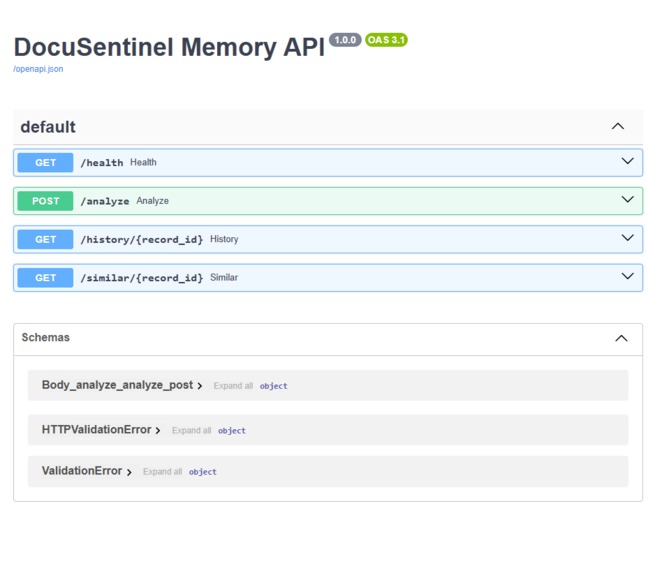Screen dimensions: 648x573
Task: Click Expand all next to ValidationError
Action: pyautogui.click(x=162, y=472)
